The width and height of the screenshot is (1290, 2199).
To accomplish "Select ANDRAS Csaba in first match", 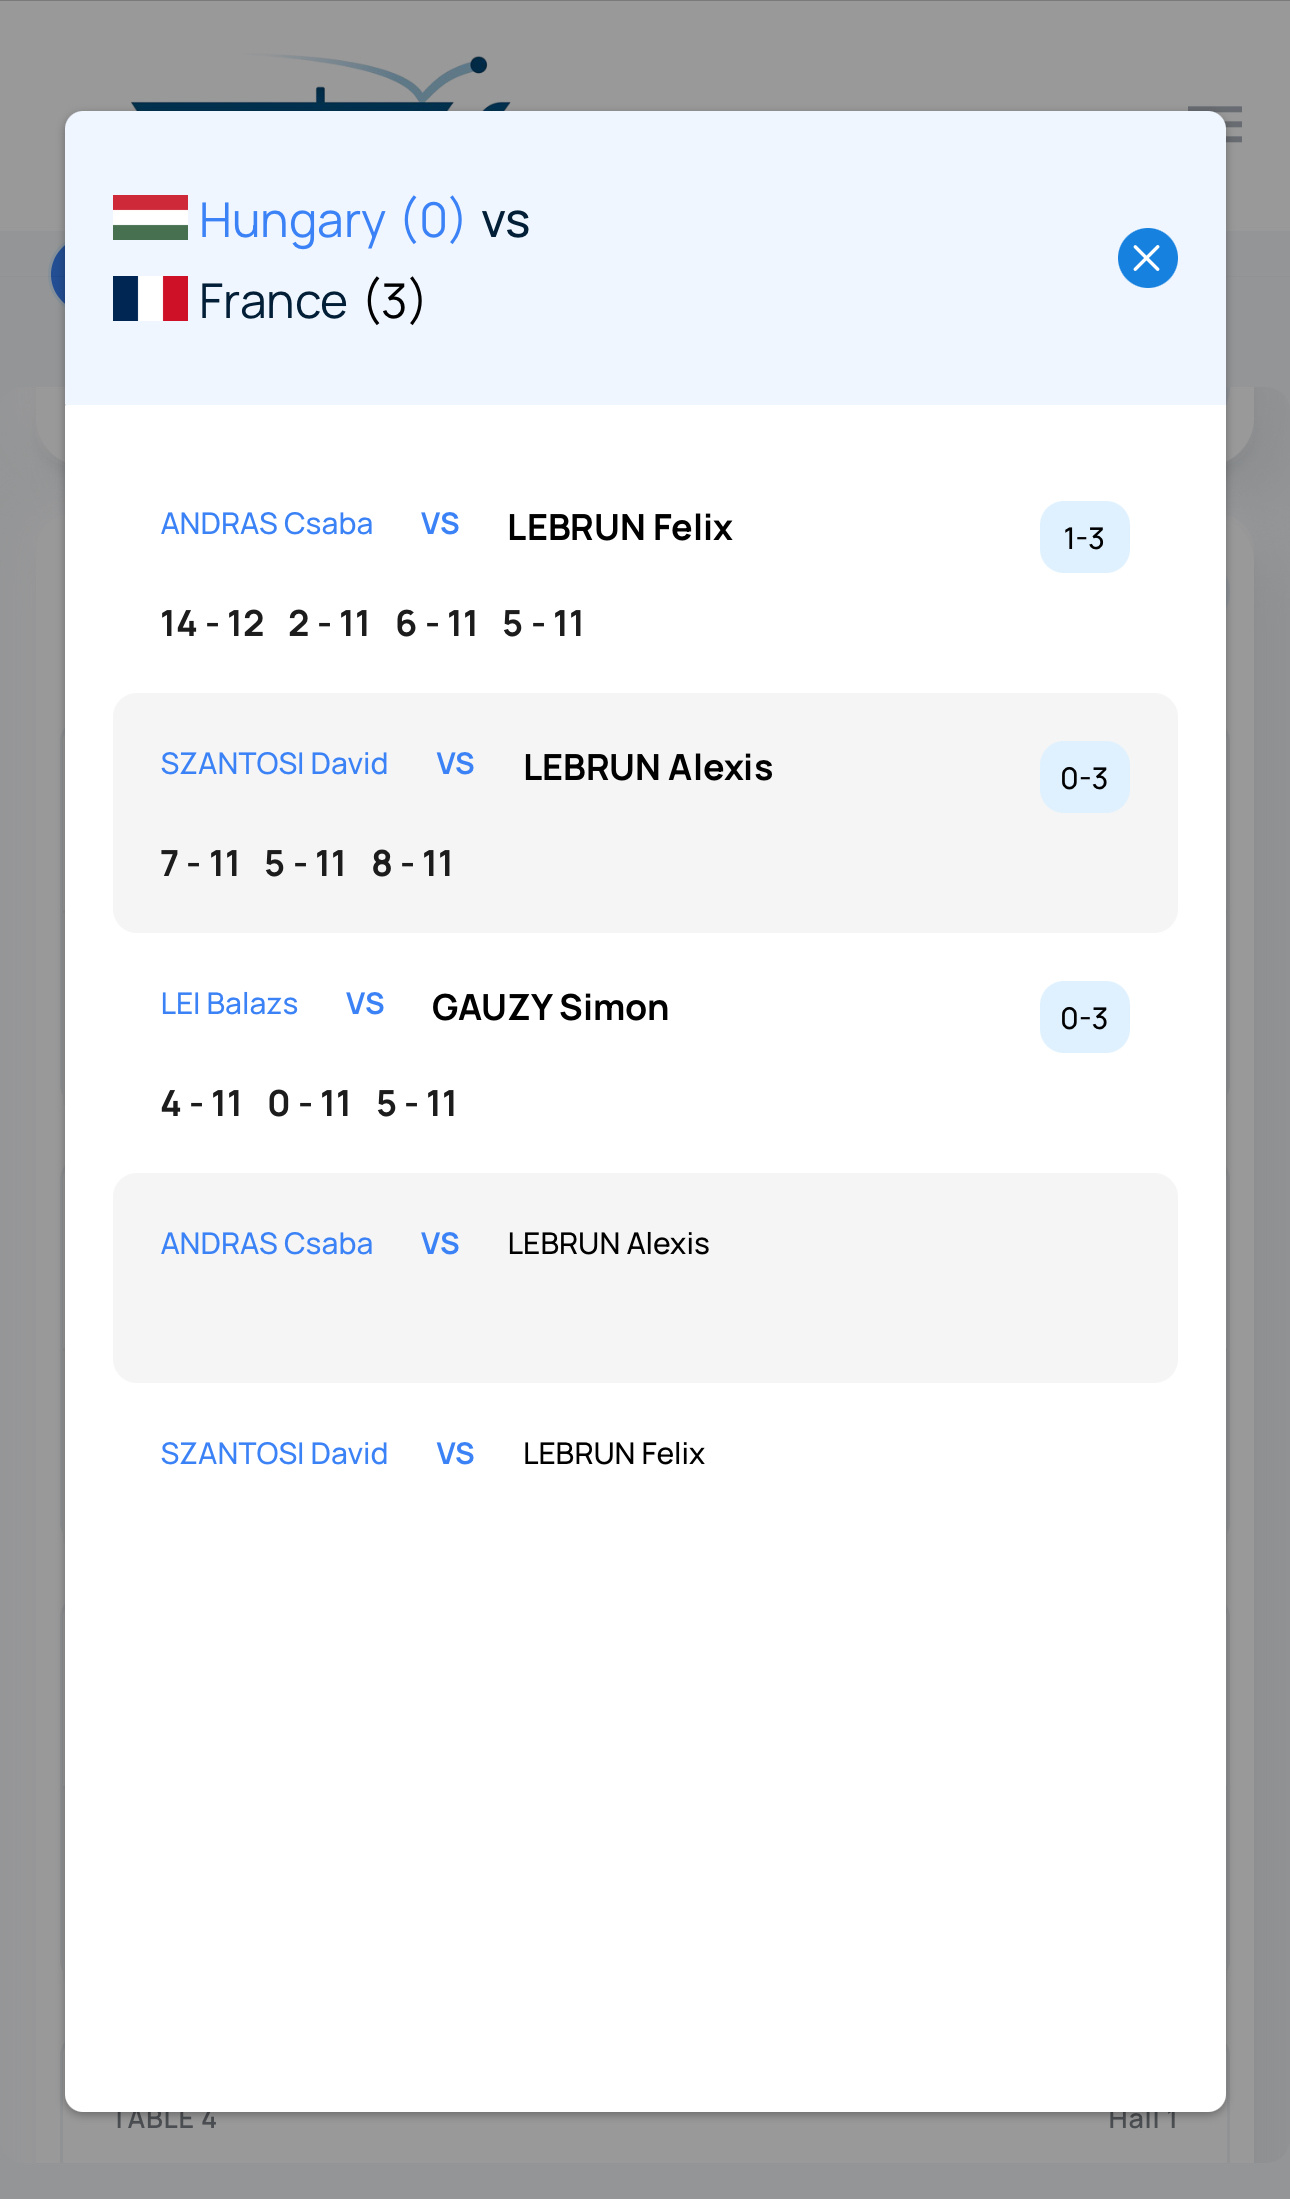I will 266,524.
